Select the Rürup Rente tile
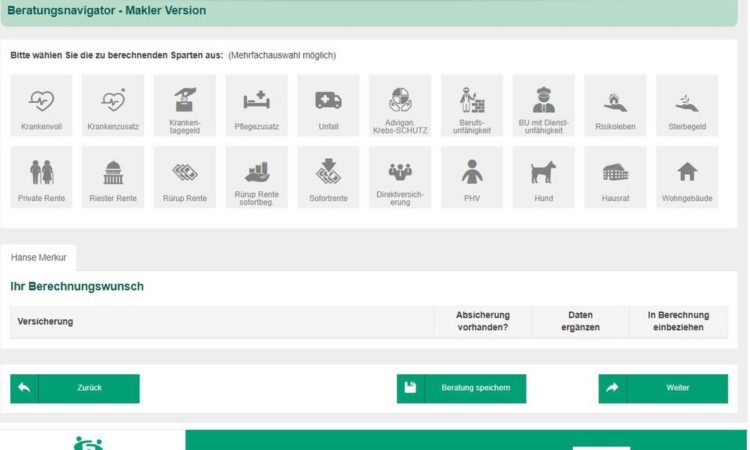 click(185, 178)
